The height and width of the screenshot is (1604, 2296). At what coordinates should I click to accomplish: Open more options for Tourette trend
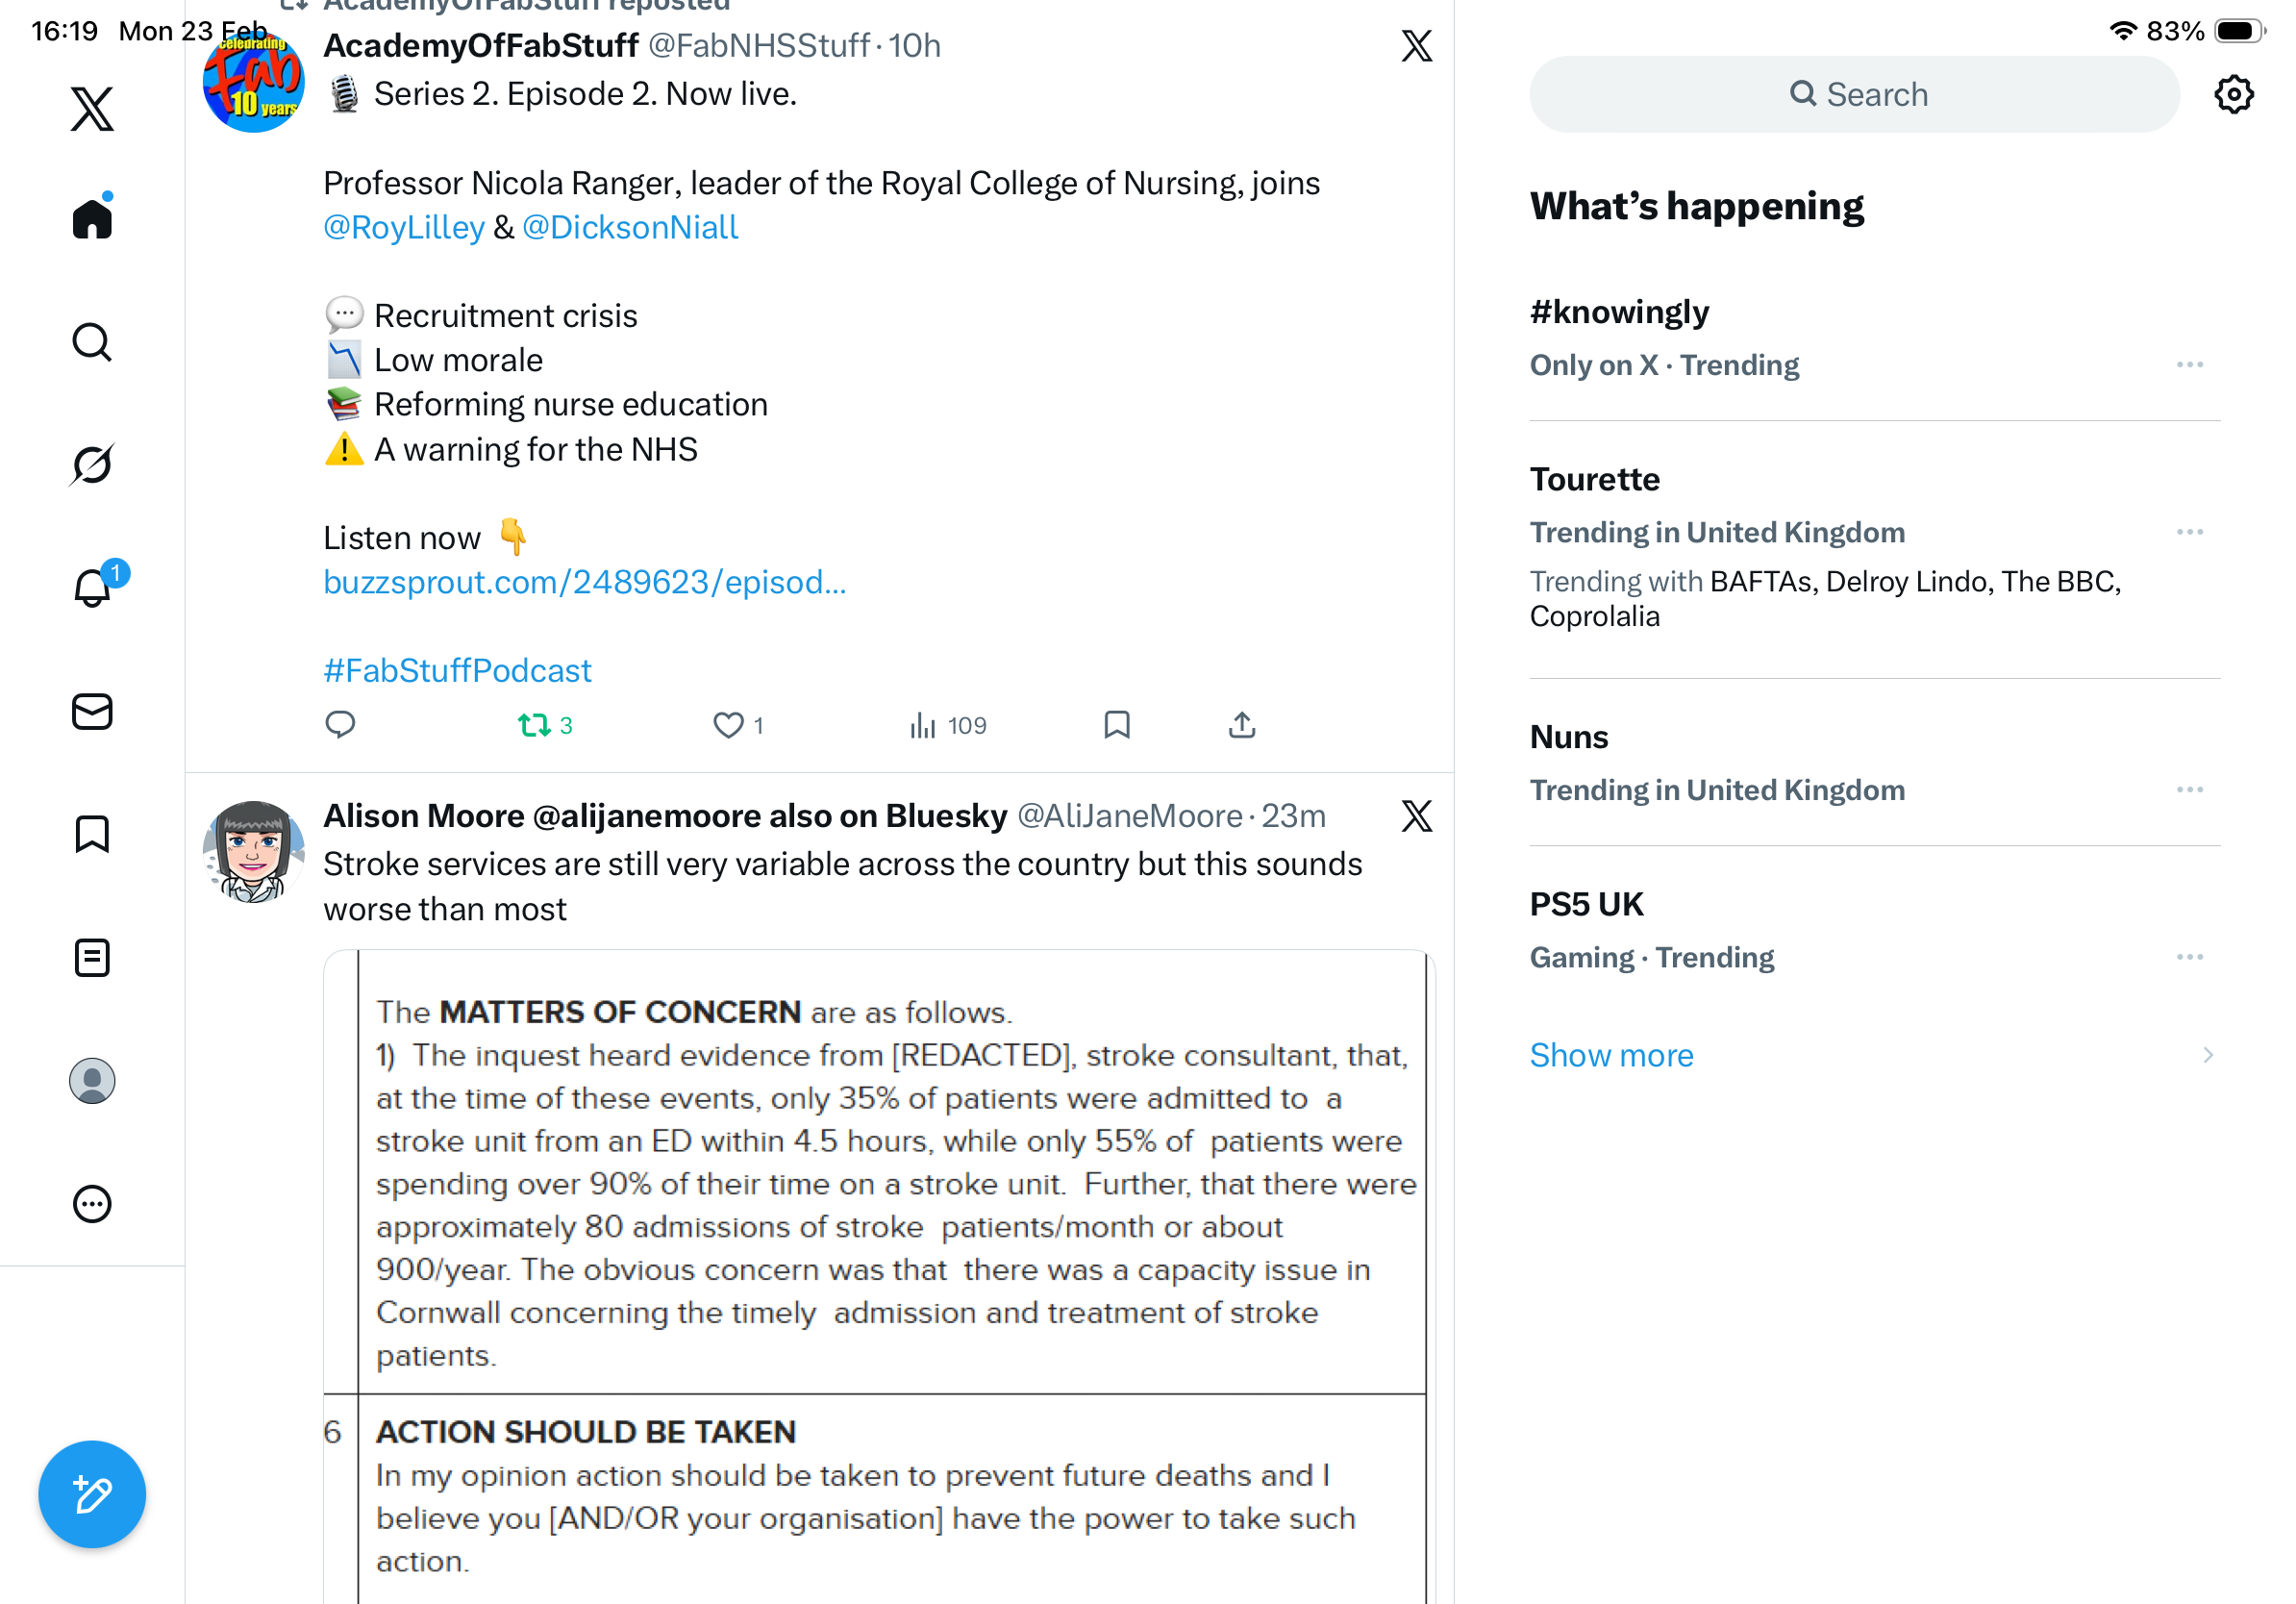pyautogui.click(x=2189, y=532)
